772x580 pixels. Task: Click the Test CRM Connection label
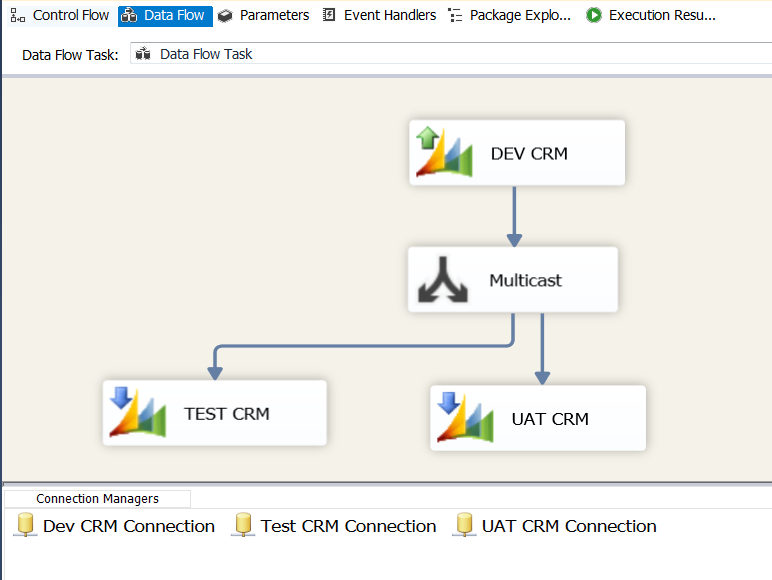coord(348,526)
